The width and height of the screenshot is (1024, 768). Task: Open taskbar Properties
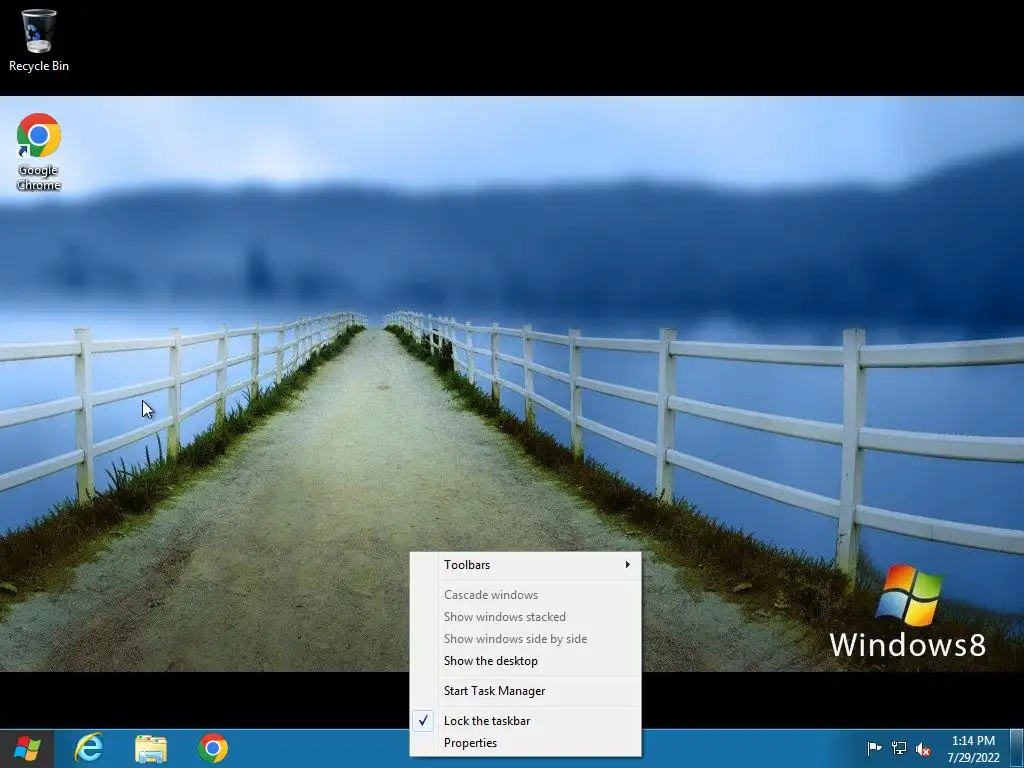526,743
